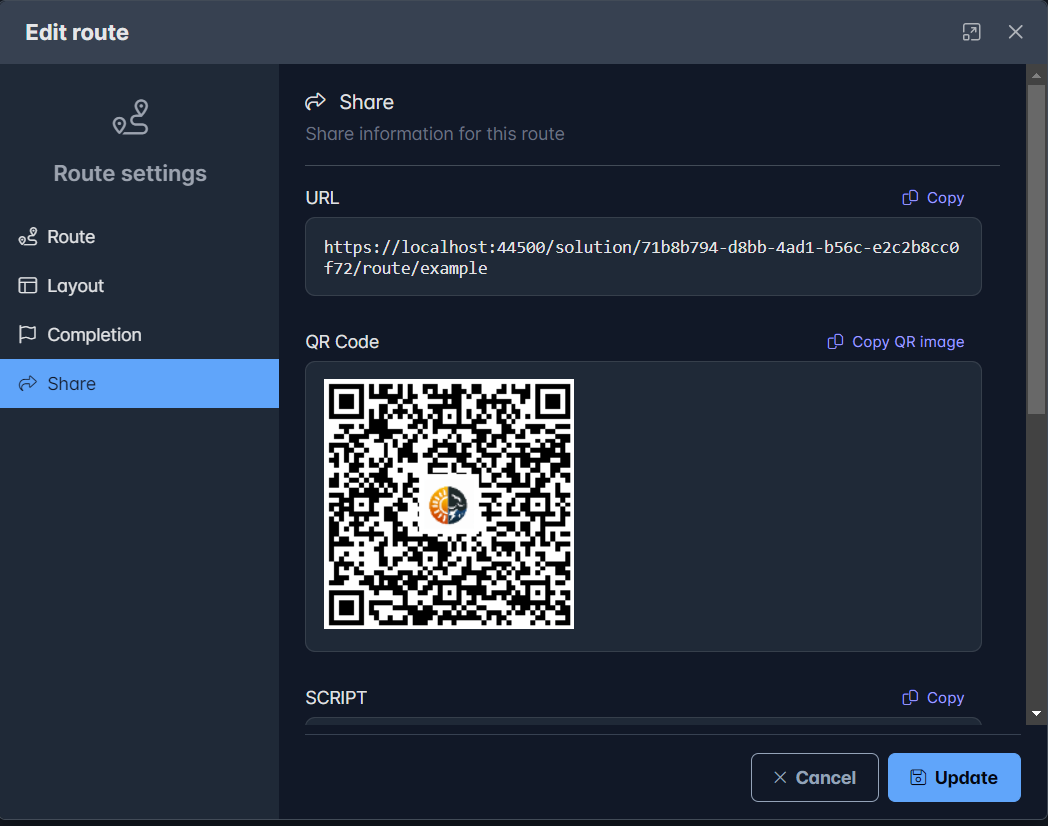Viewport: 1048px width, 826px height.
Task: Click the Completion flag icon
Action: click(x=27, y=334)
